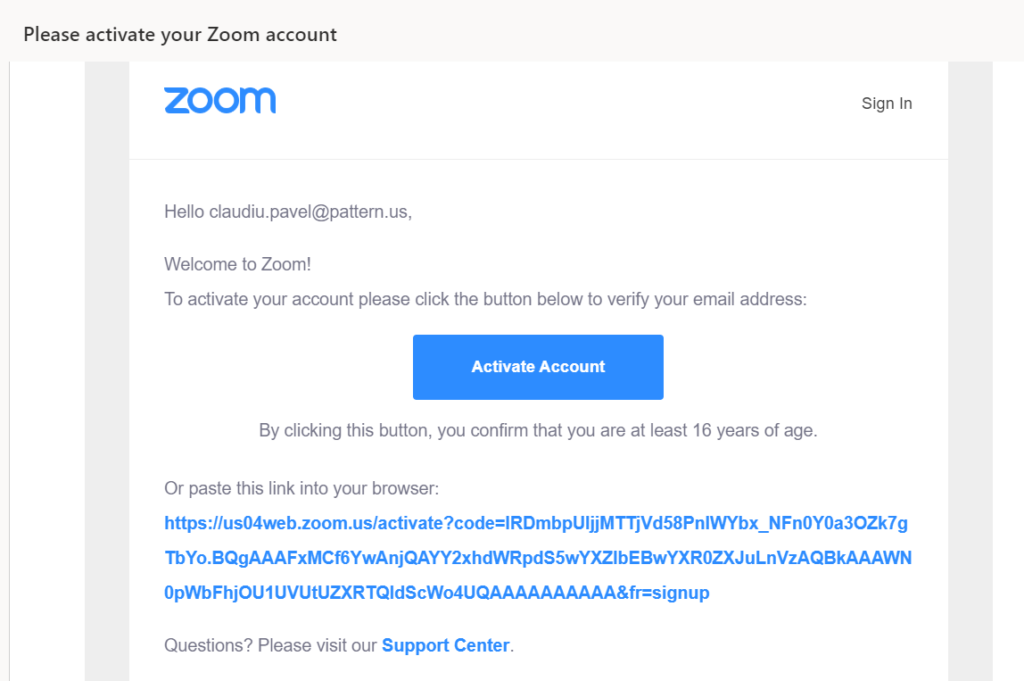Click the word 'Zoom' in subject line

[x=234, y=34]
